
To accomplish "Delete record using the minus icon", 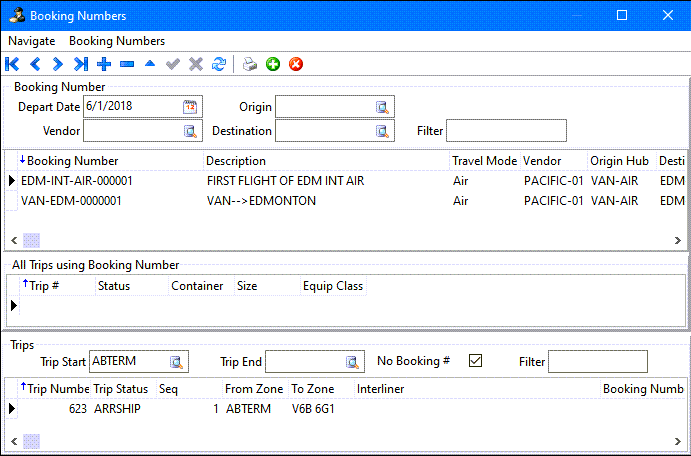I will pyautogui.click(x=127, y=64).
